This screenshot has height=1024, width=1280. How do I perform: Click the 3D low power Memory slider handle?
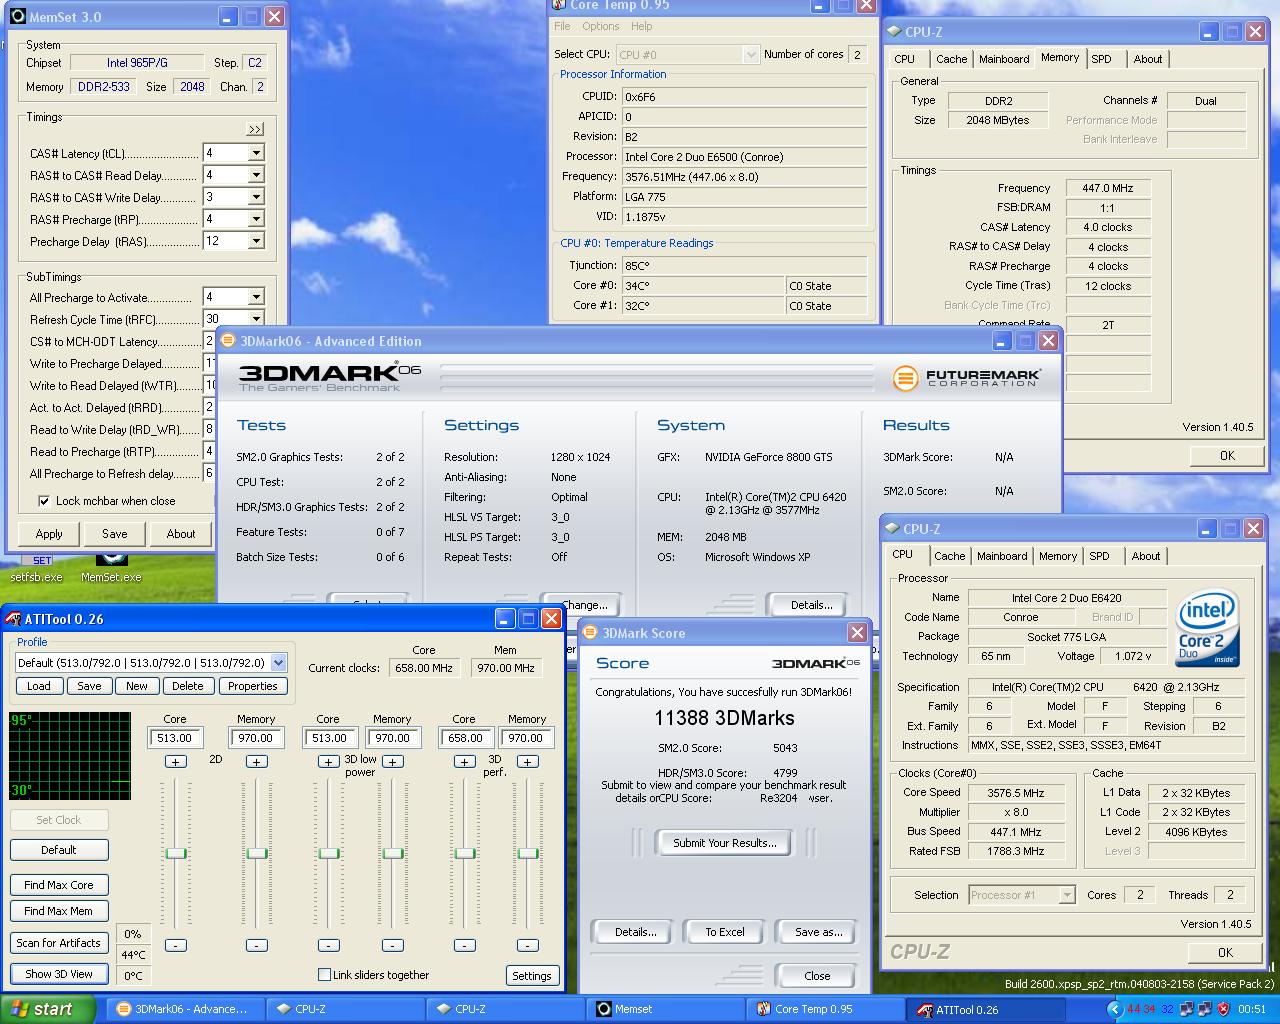click(x=392, y=853)
